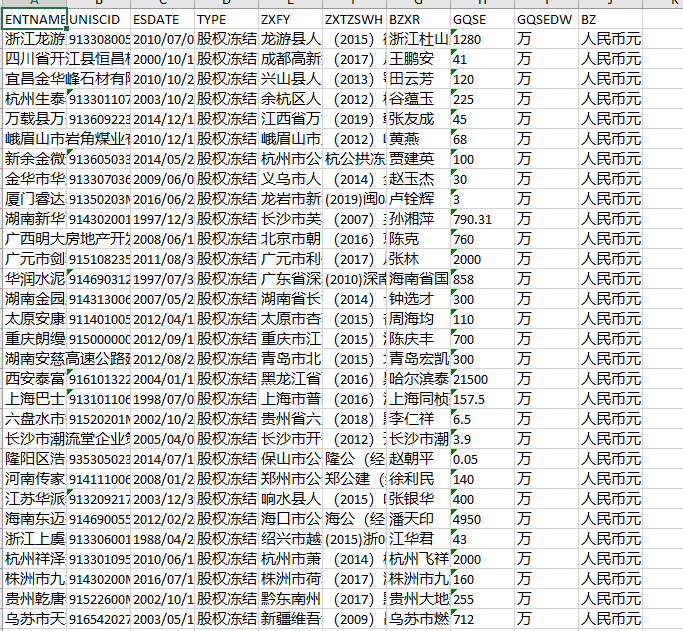Click the (2010)深南 notice number cell
Viewport: 683px width, 631px height.
pyautogui.click(x=355, y=279)
